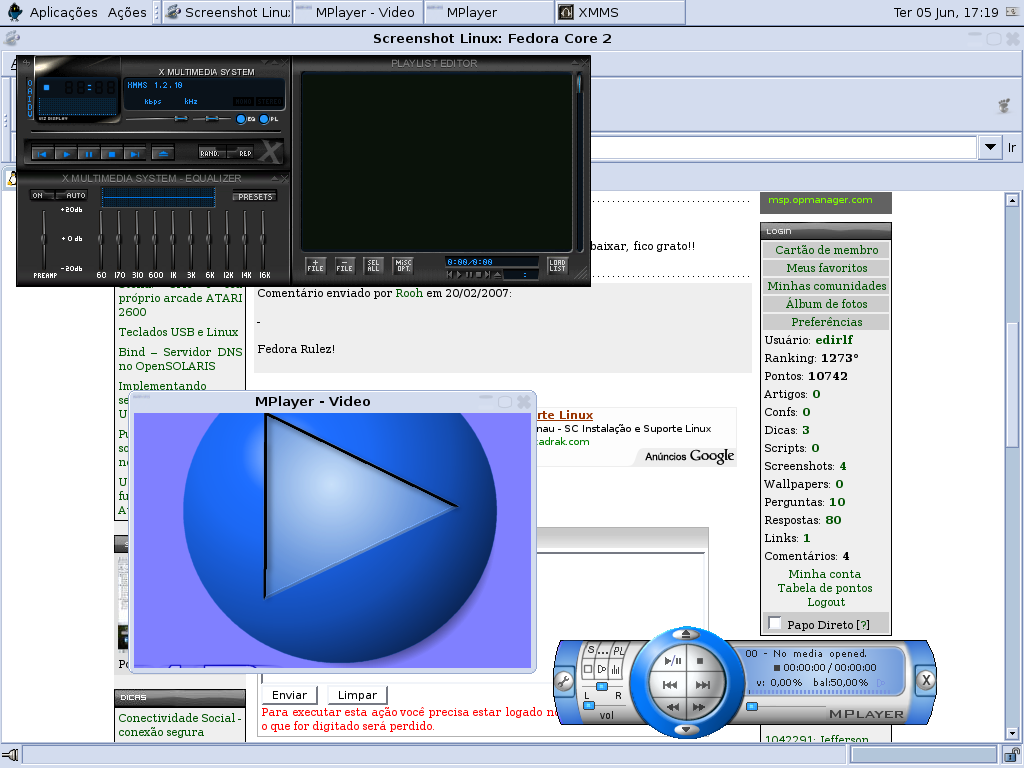The width and height of the screenshot is (1024, 768).
Task: Switch to XMMS taskbar item
Action: (620, 12)
